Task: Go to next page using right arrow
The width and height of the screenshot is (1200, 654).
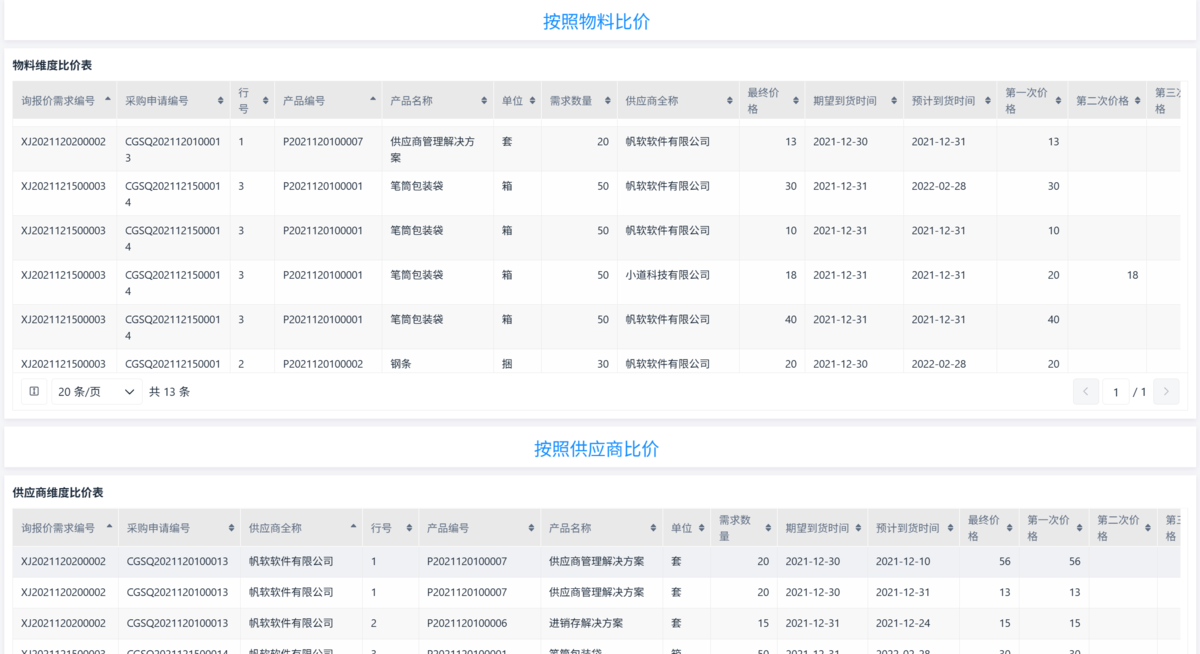Action: pos(1165,392)
